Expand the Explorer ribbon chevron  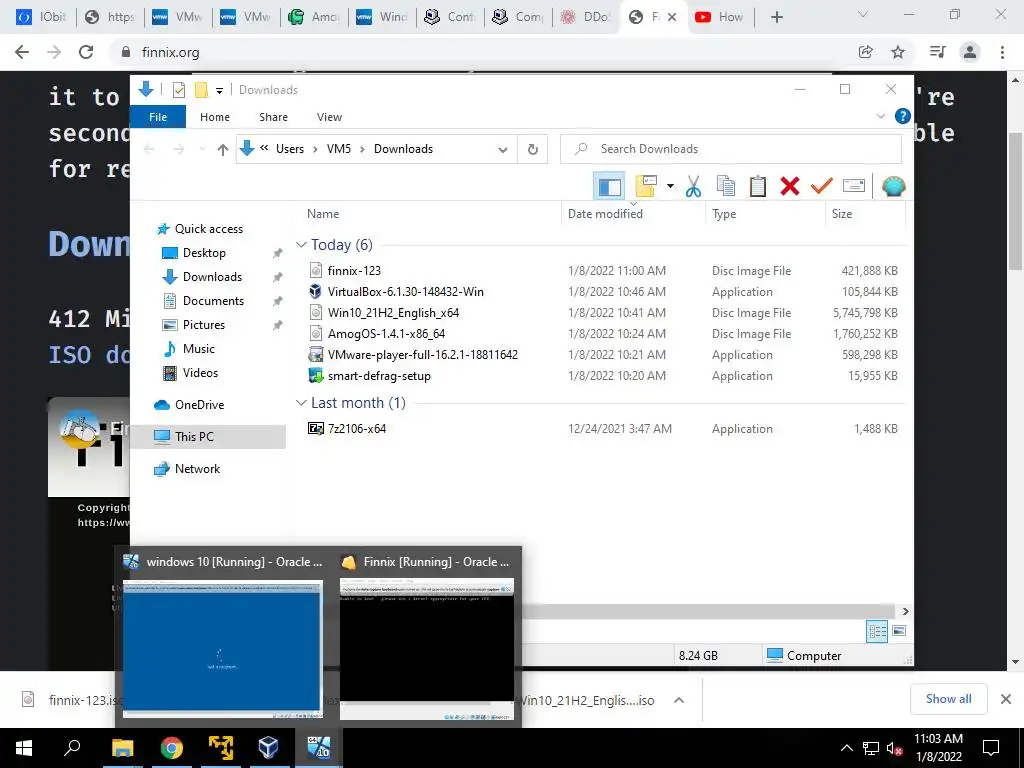click(880, 116)
